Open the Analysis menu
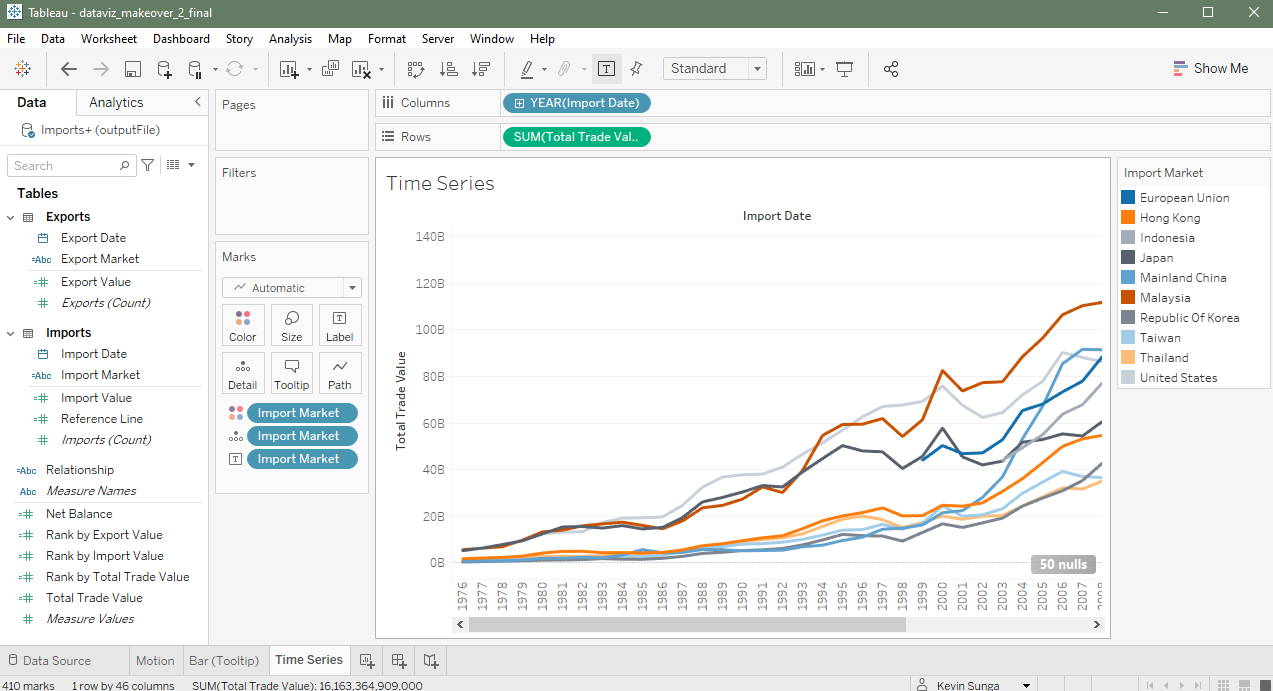Viewport: 1273px width, 691px height. coord(290,39)
